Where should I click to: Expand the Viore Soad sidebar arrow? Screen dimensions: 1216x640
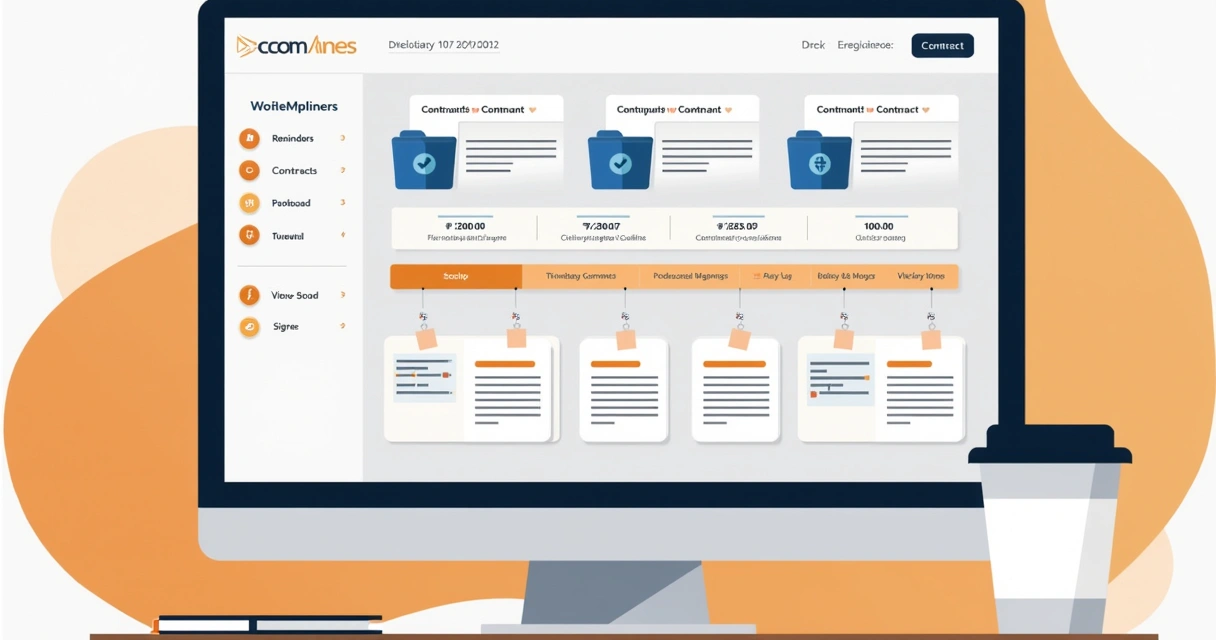[343, 295]
